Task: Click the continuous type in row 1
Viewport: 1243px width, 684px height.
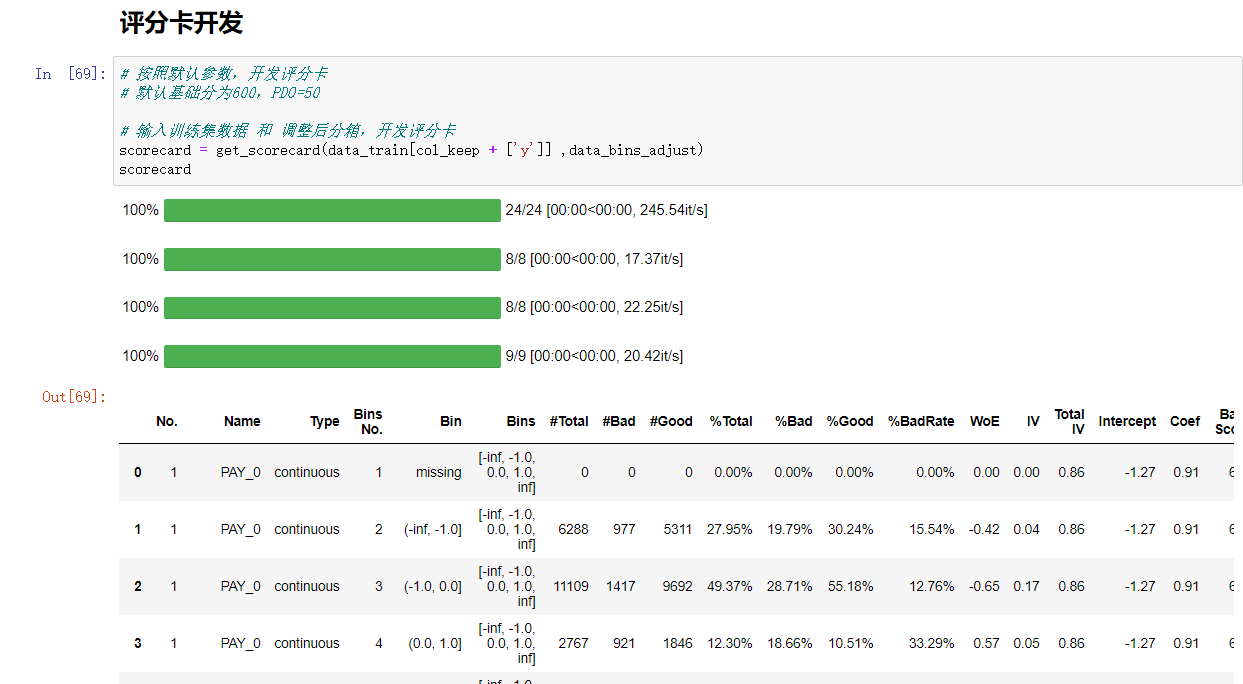Action: pos(306,529)
